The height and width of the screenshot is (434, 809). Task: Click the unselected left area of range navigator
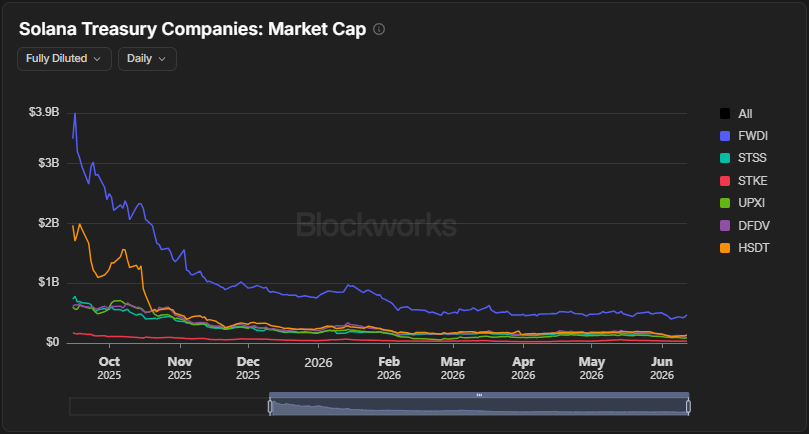point(169,407)
